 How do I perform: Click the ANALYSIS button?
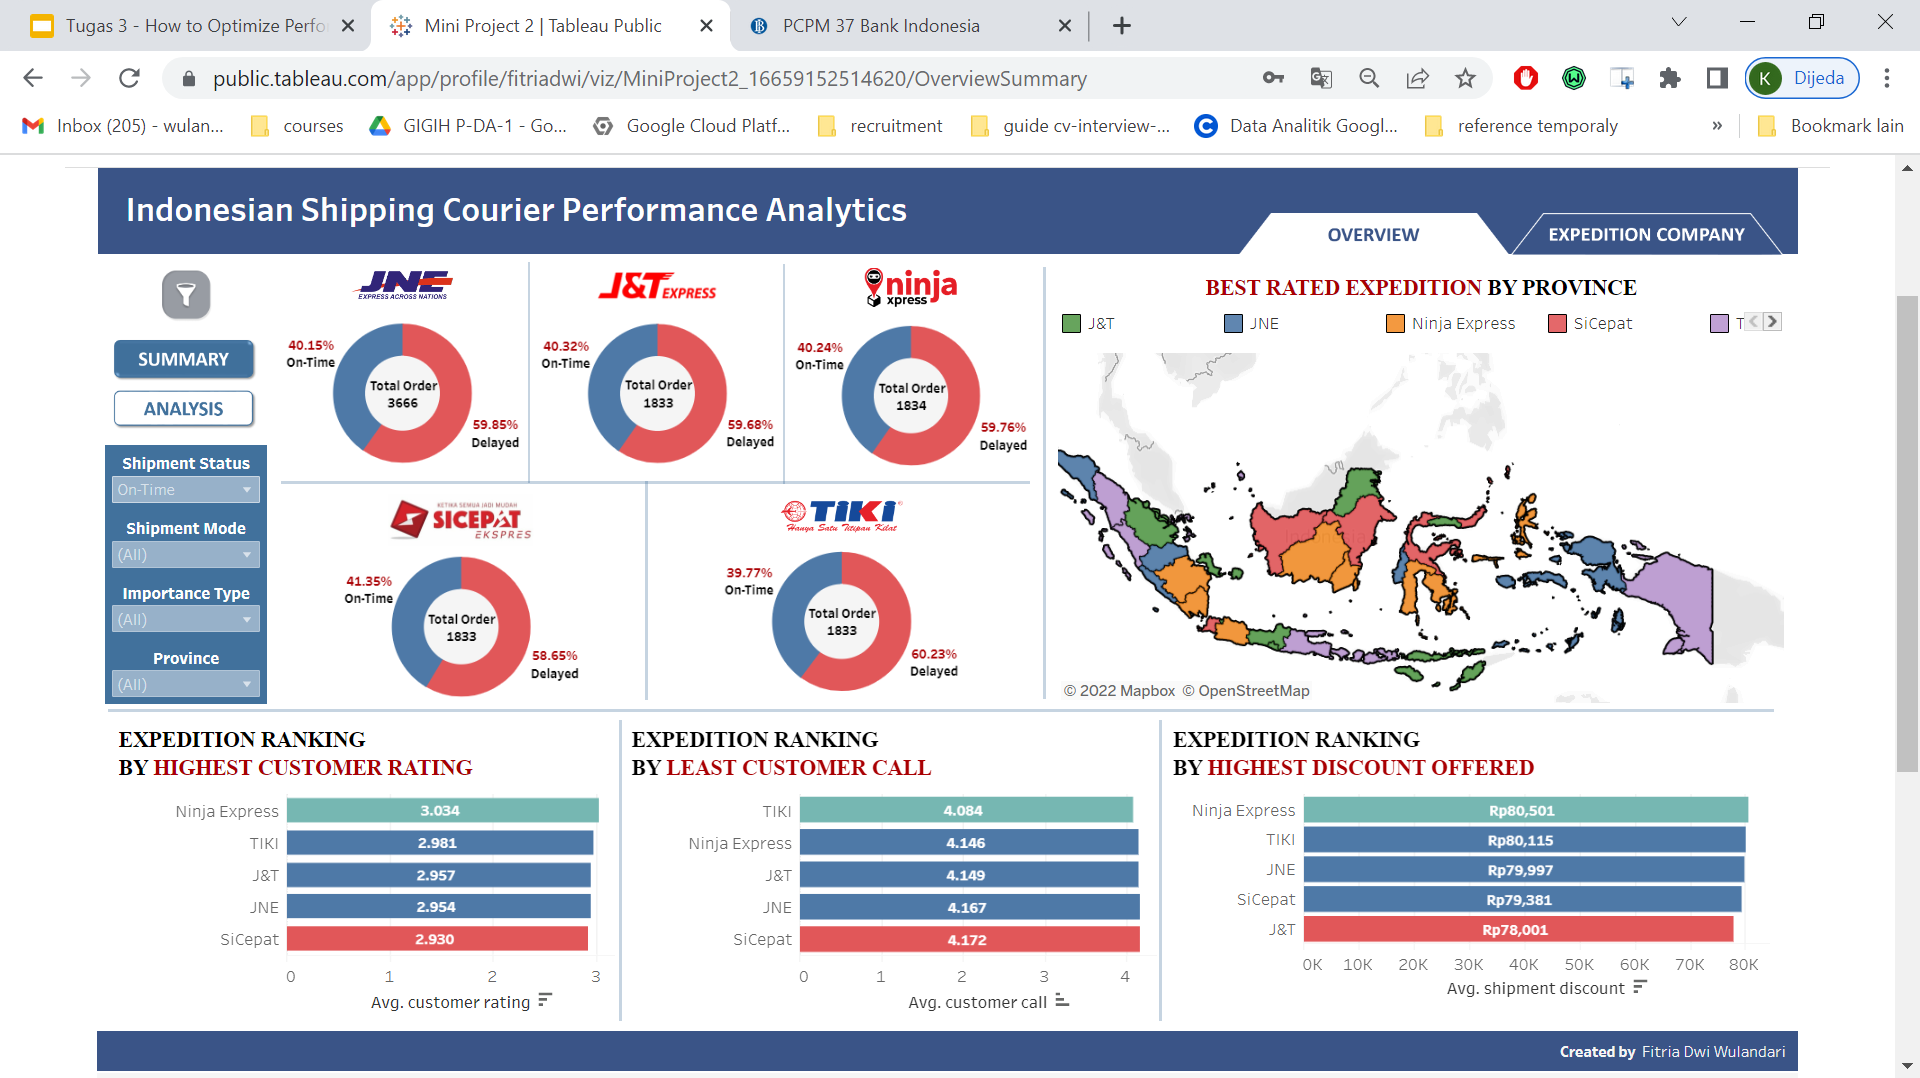[x=184, y=408]
